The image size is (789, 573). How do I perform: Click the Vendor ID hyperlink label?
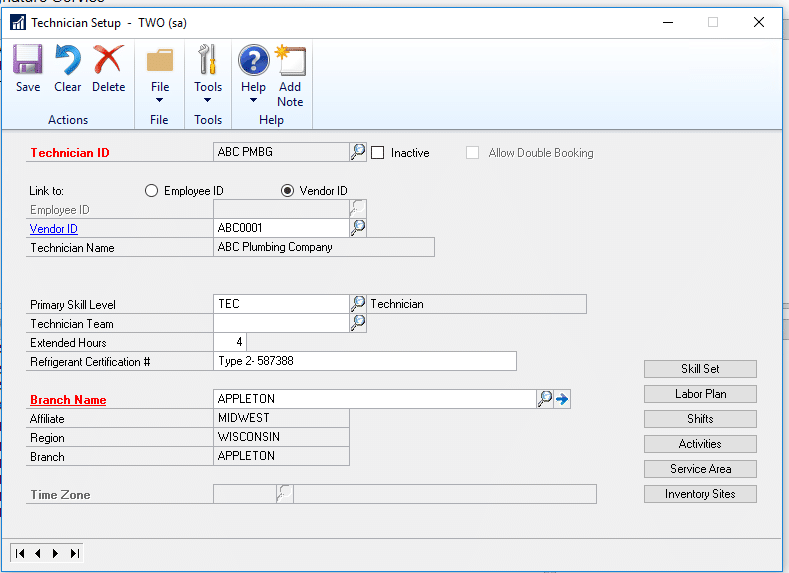point(54,229)
